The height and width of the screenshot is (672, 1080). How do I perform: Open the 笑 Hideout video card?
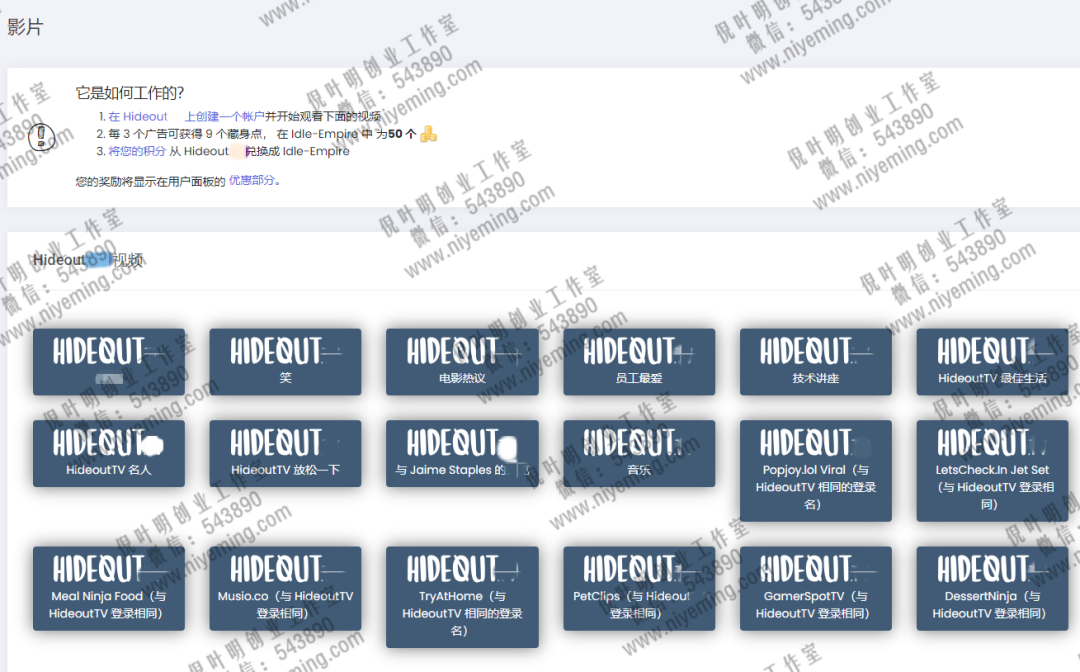pyautogui.click(x=285, y=361)
